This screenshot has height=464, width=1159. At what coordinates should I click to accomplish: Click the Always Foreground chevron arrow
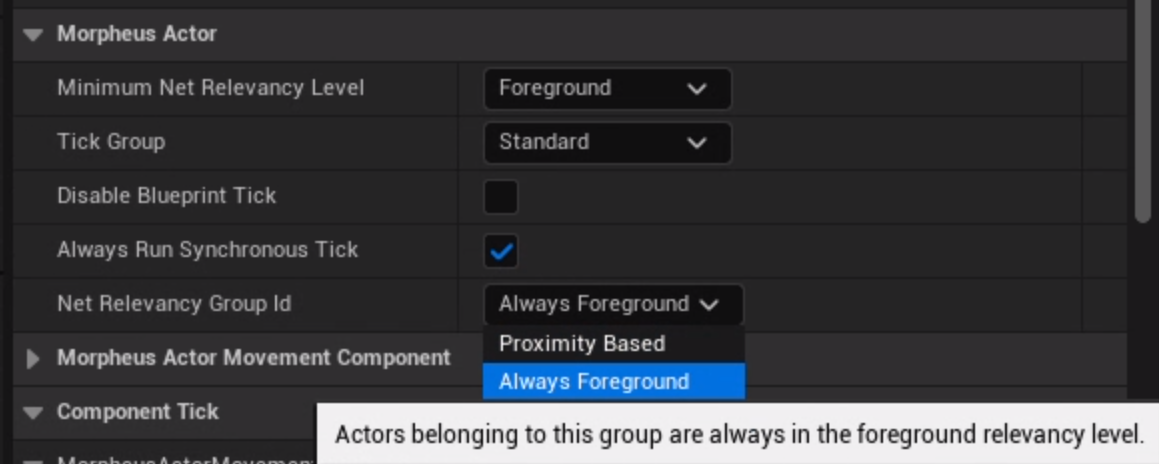point(710,304)
